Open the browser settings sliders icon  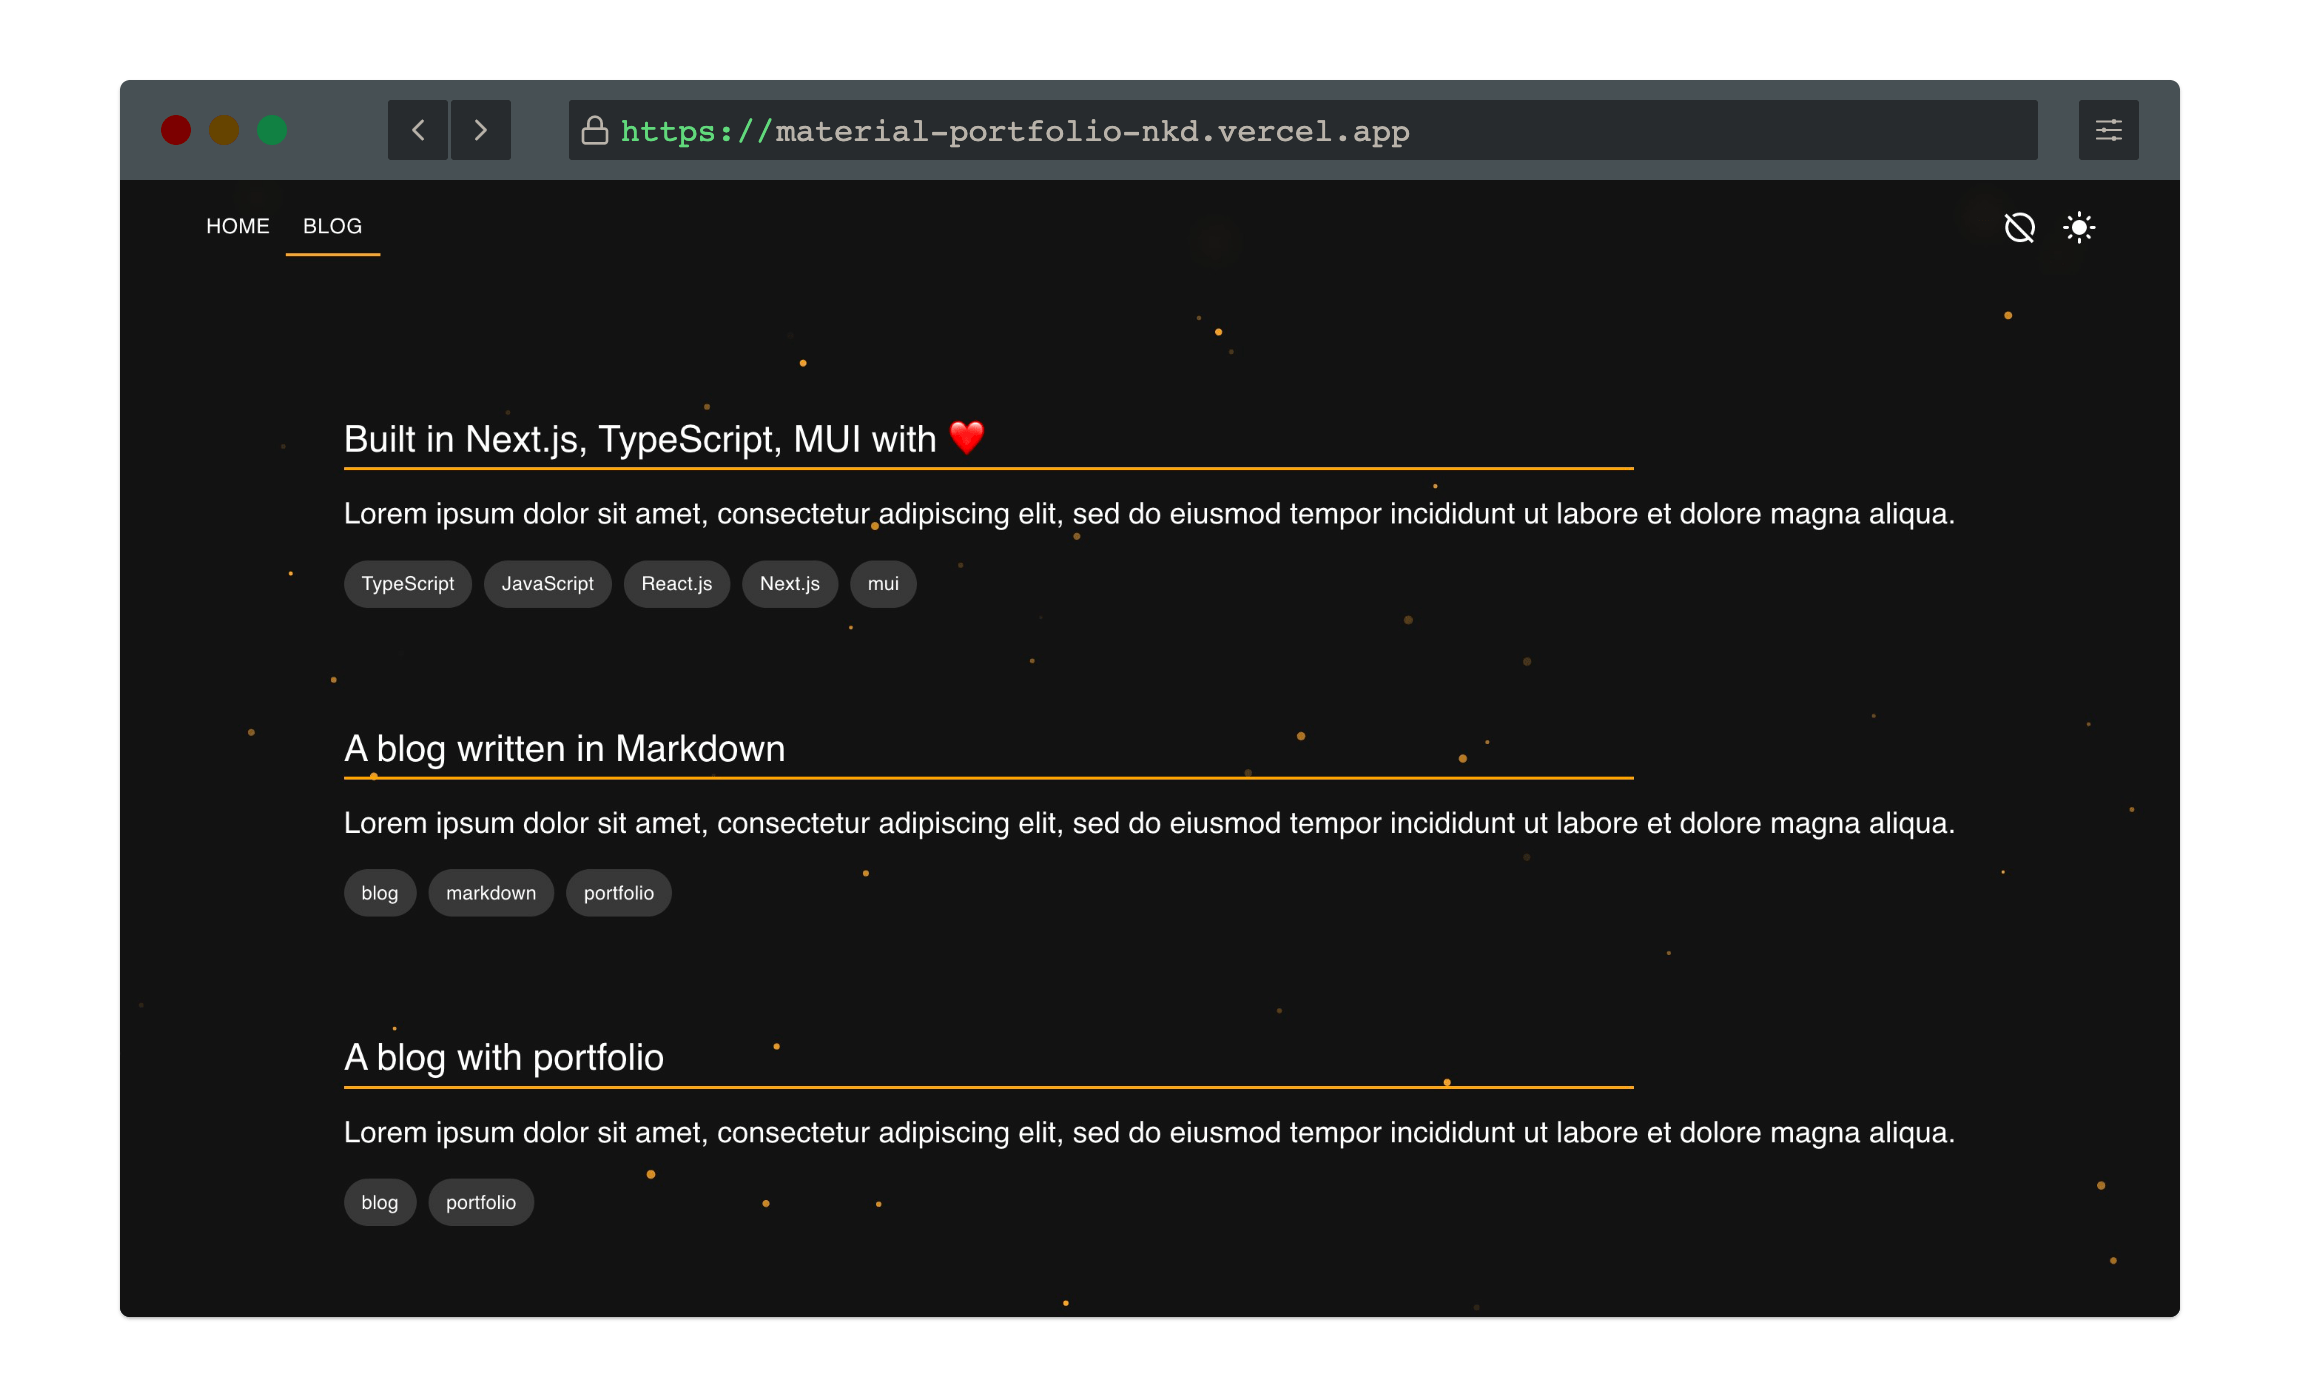tap(2108, 130)
